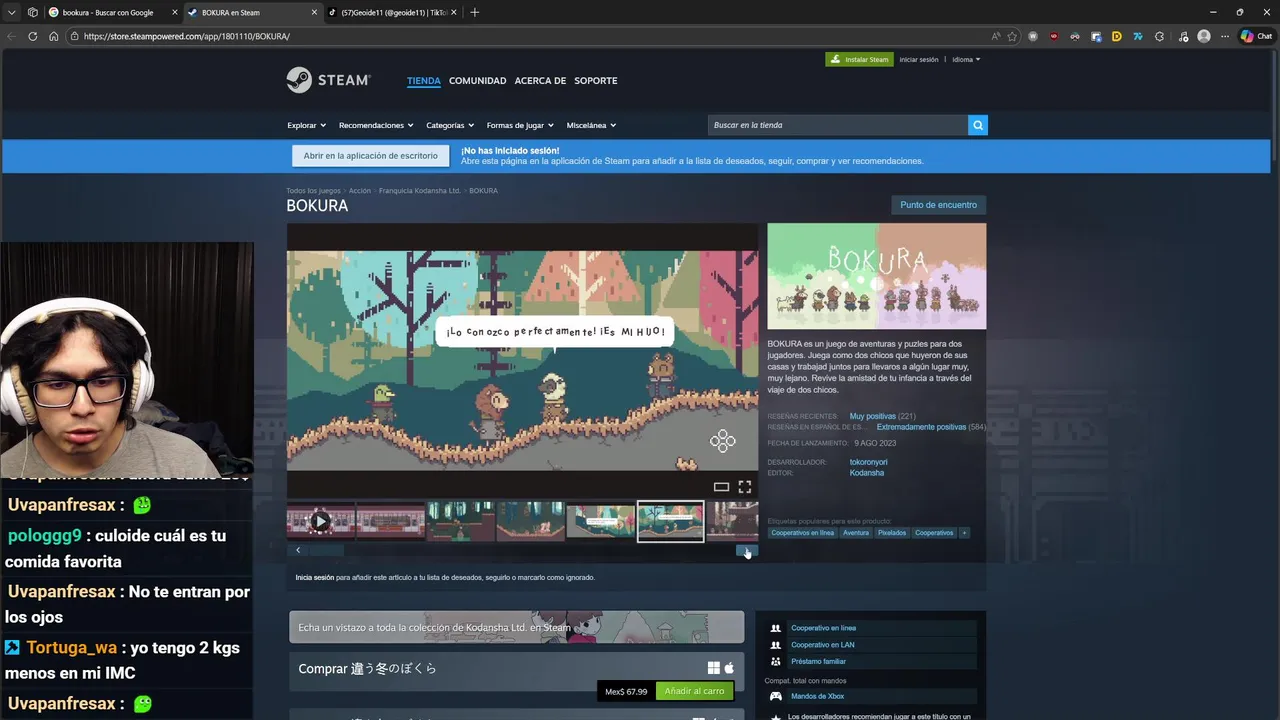
Task: Click the red shield extension icon
Action: click(1054, 36)
